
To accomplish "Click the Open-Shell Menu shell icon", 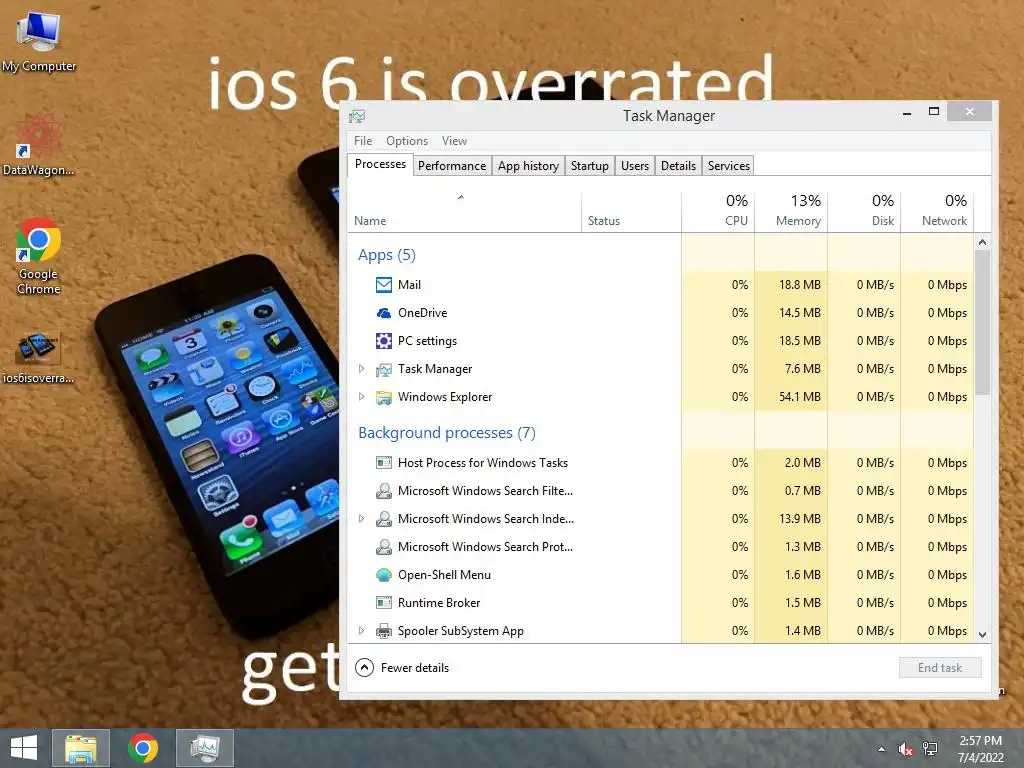I will click(384, 575).
